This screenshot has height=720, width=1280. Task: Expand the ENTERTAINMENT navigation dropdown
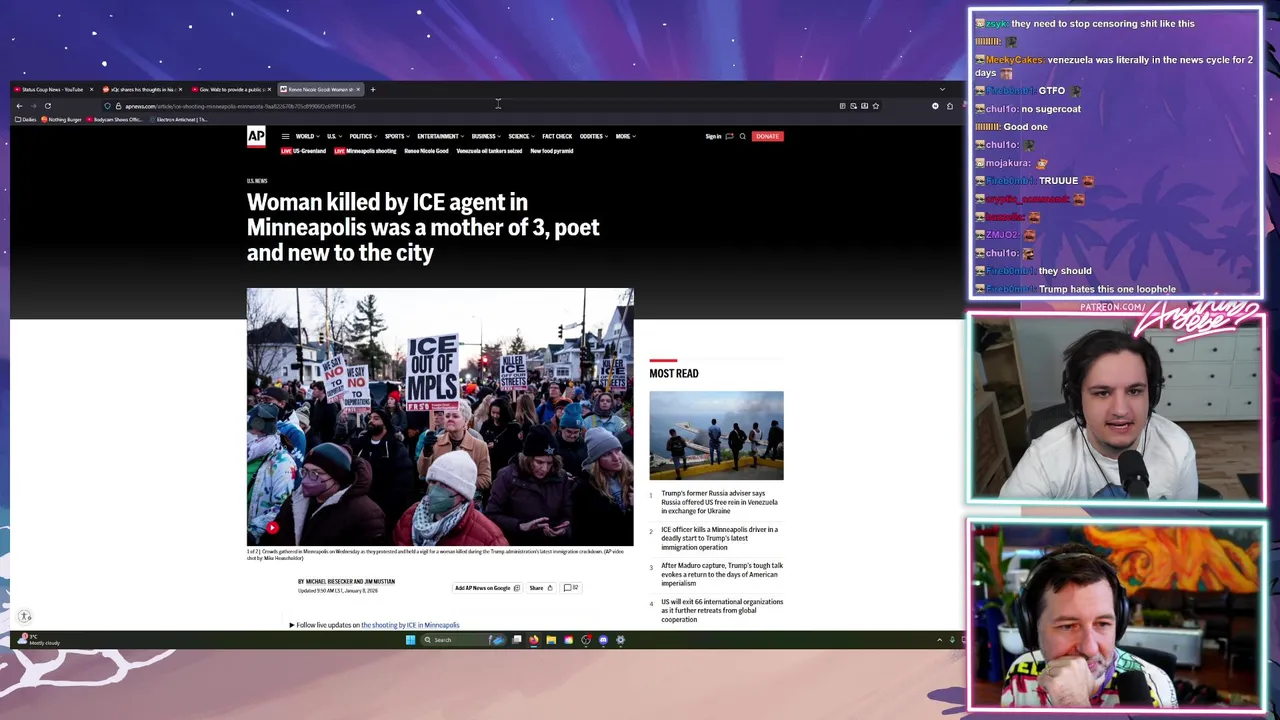pyautogui.click(x=441, y=136)
